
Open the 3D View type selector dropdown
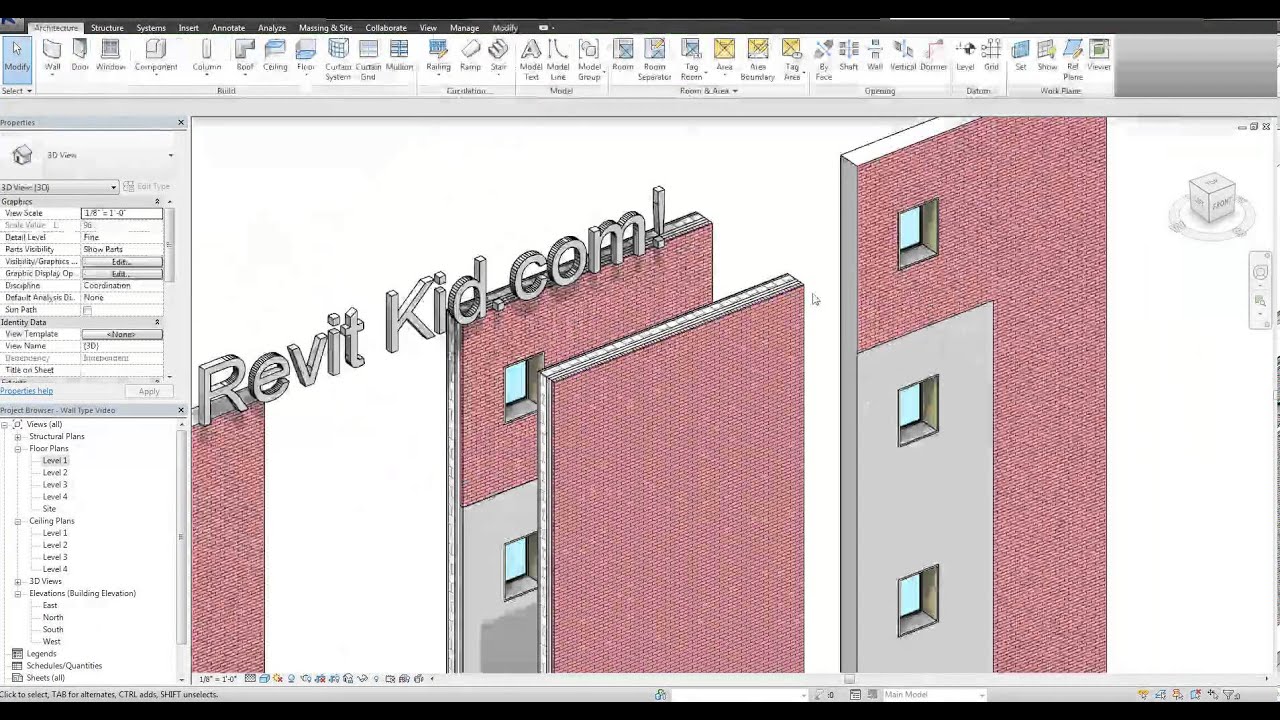tap(170, 155)
